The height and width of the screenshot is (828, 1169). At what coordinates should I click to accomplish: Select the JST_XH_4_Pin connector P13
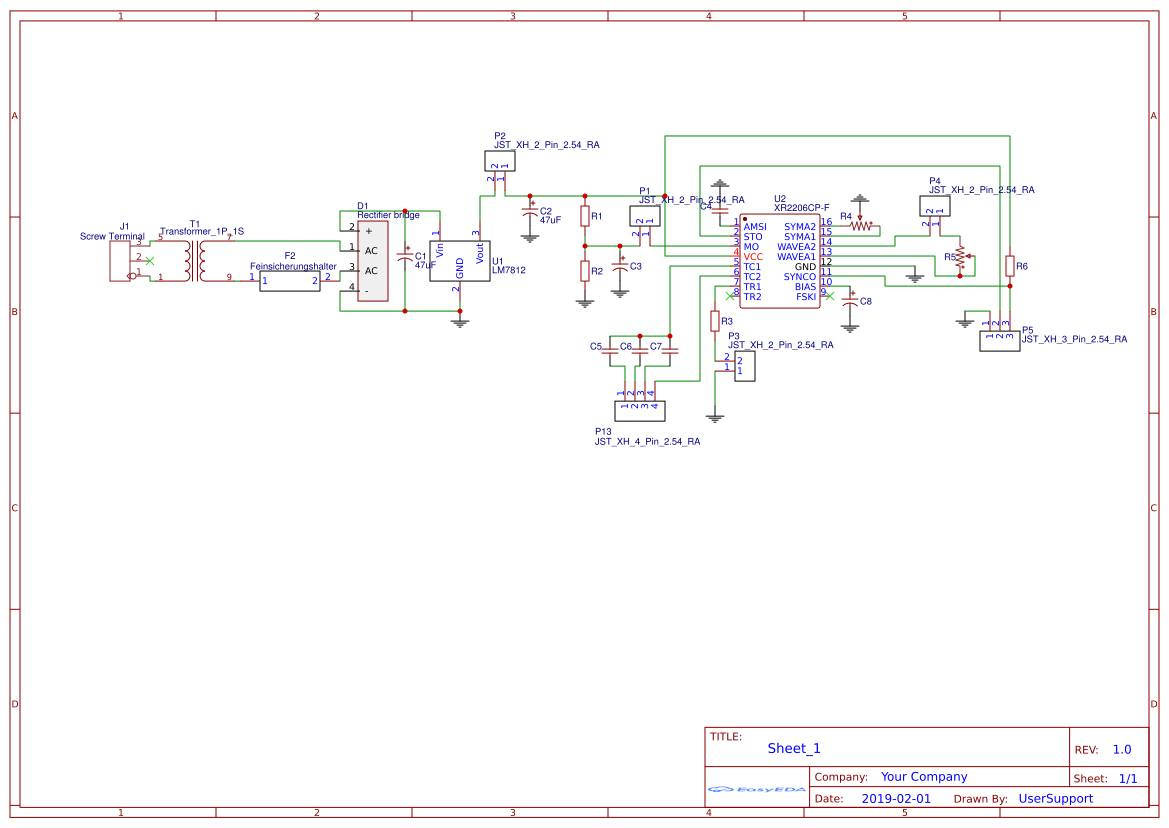[x=639, y=409]
